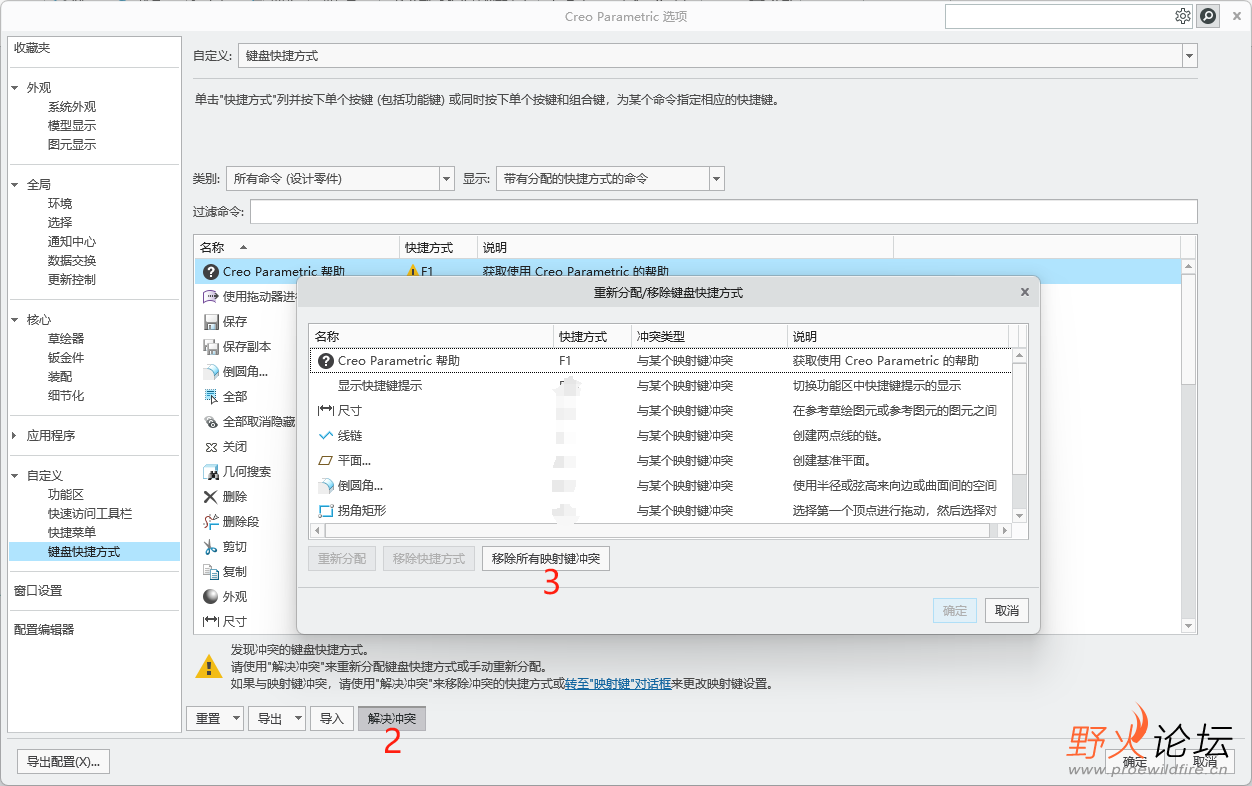
Task: Select 收藏夹 in the sidebar
Action: click(x=32, y=48)
